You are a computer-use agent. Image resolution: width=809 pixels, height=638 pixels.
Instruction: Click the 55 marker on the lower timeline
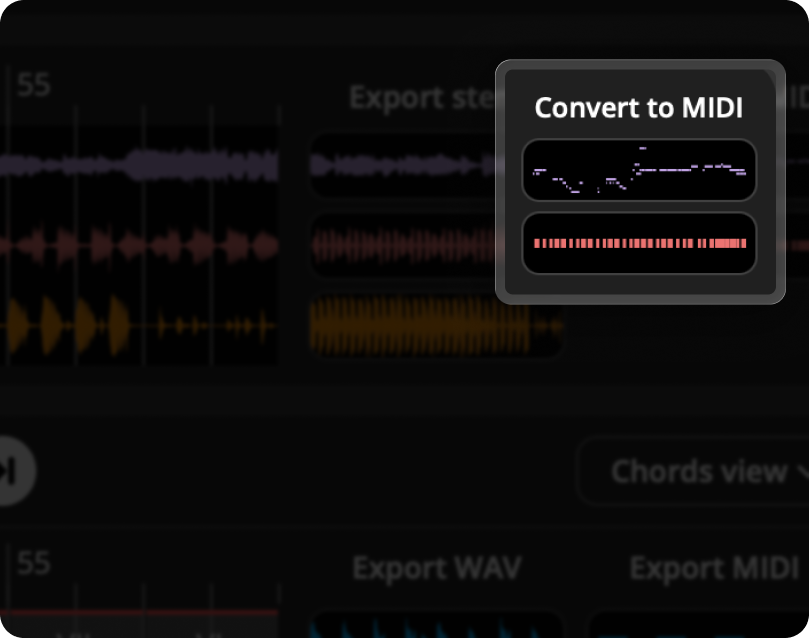coord(33,563)
